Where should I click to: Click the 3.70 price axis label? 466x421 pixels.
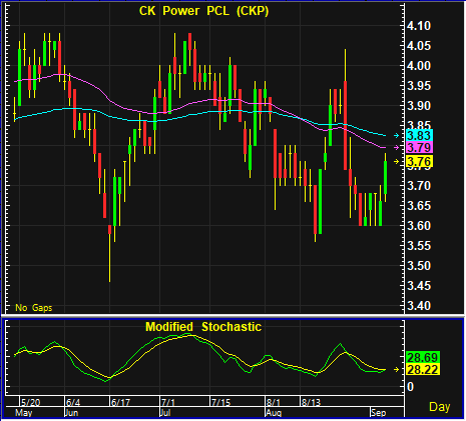point(419,186)
